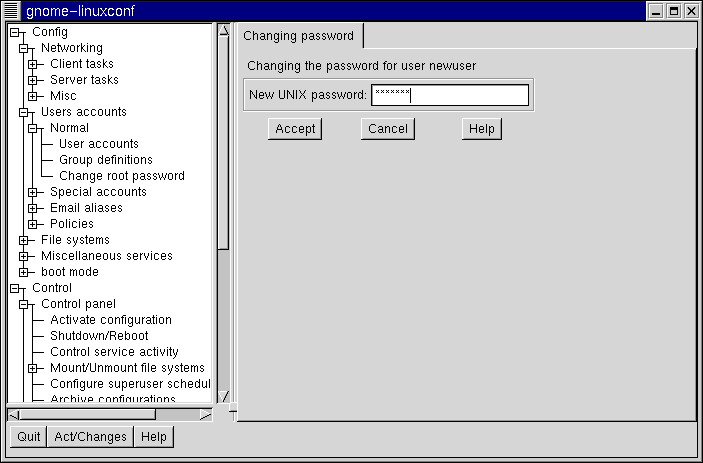703x463 pixels.
Task: Expand the Special accounts node
Action: point(33,192)
